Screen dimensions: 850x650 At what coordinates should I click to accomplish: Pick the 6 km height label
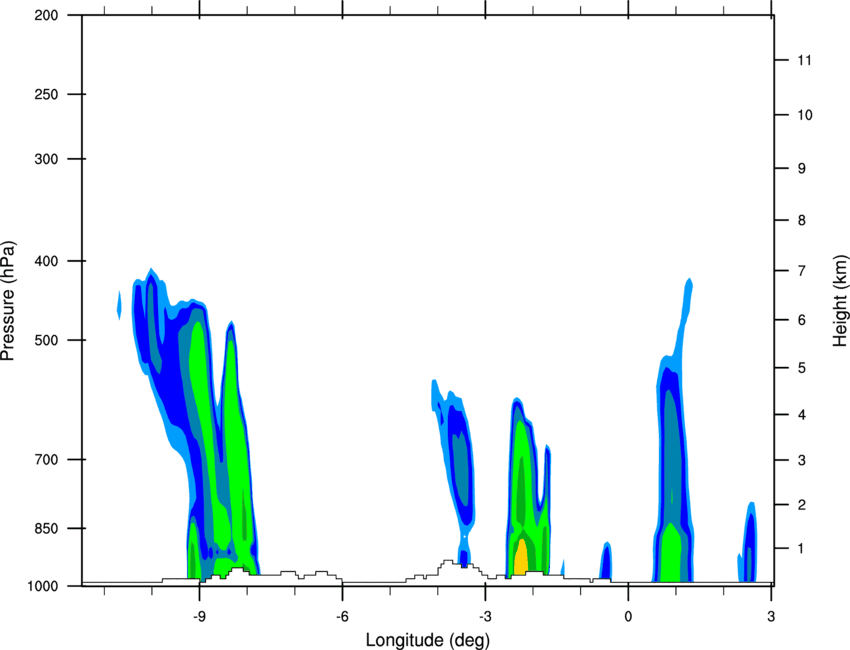(802, 320)
